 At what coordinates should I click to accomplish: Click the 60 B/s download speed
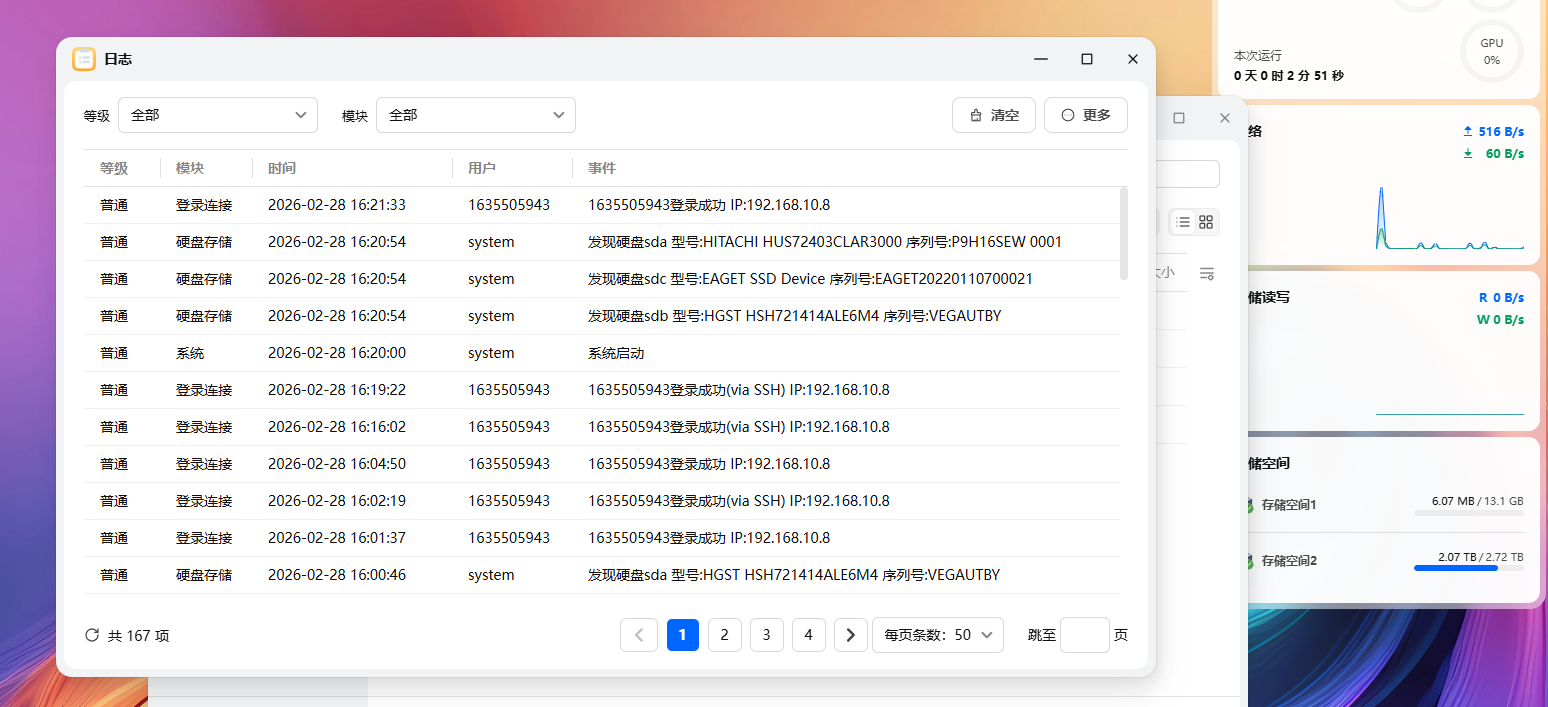[1504, 153]
